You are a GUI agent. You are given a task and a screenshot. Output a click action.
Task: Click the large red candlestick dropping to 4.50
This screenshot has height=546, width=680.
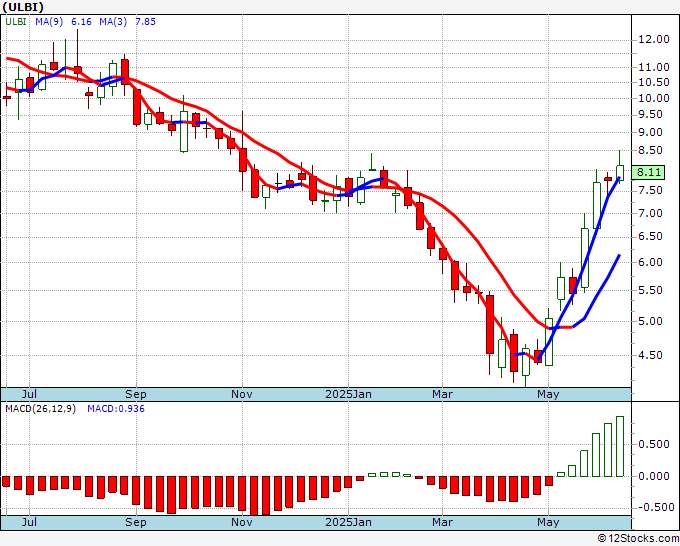coord(490,324)
